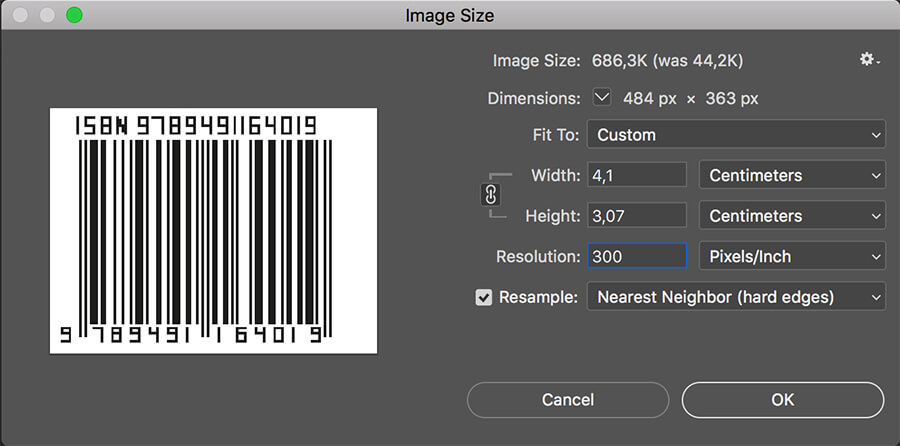Click the Image Size value text
This screenshot has width=900, height=446.
(x=668, y=60)
